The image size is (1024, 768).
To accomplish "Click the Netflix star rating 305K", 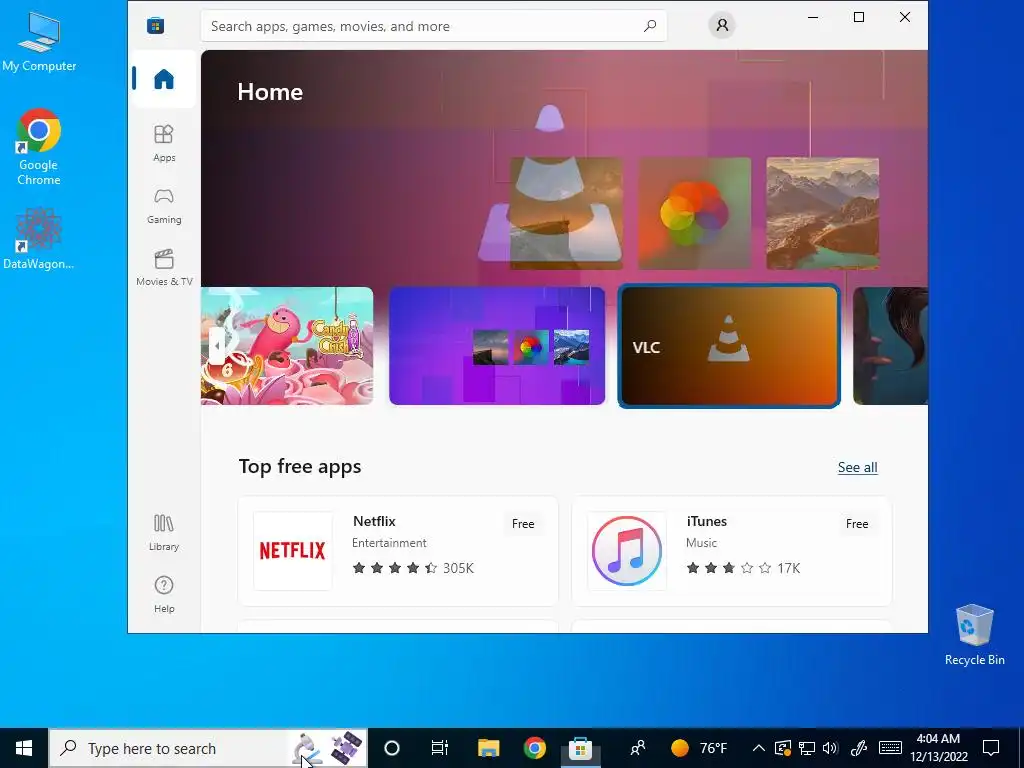I will click(413, 568).
